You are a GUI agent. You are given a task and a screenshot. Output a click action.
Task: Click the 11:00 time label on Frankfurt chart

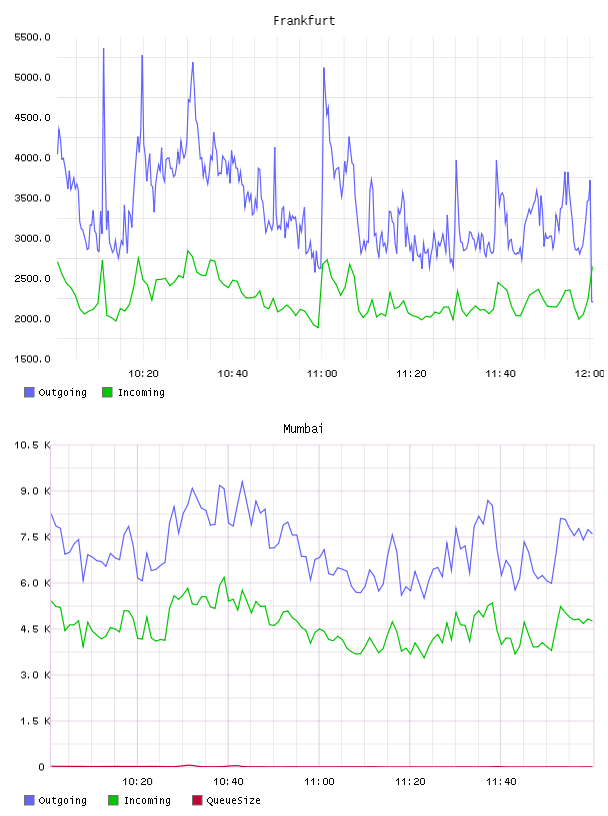coord(322,374)
